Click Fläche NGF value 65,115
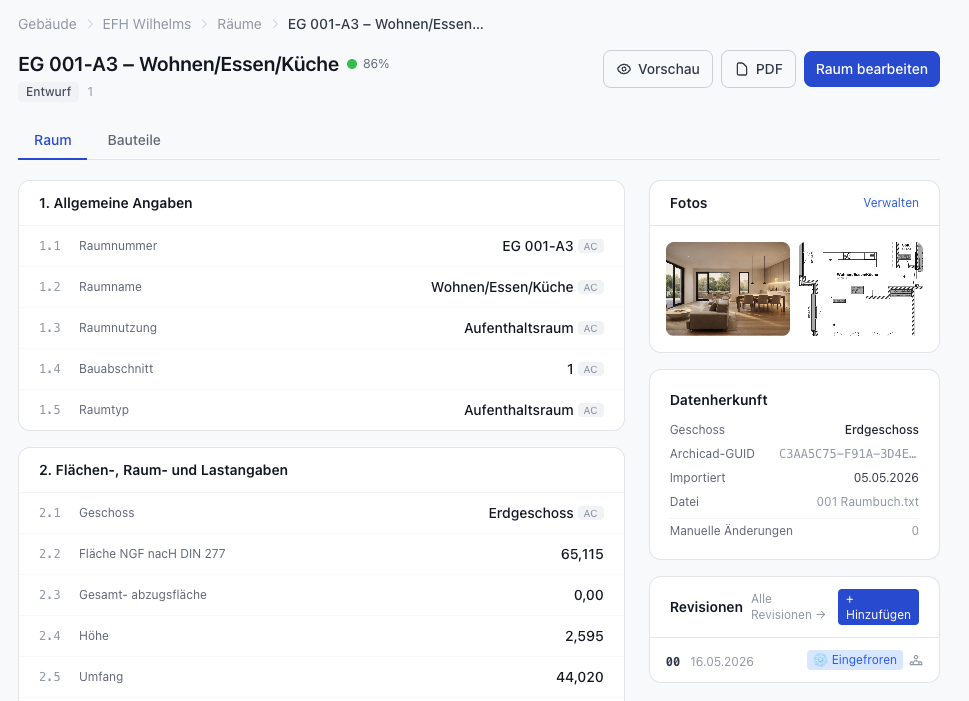 (582, 554)
